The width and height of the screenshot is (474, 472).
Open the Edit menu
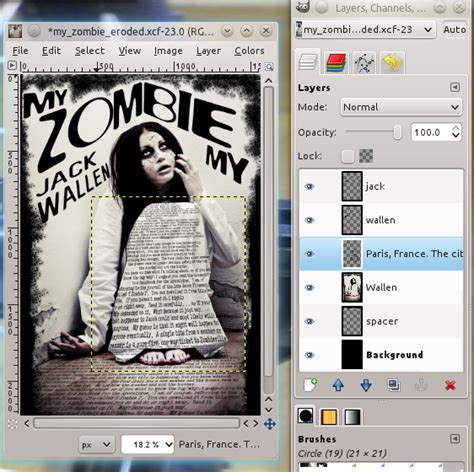(51, 51)
